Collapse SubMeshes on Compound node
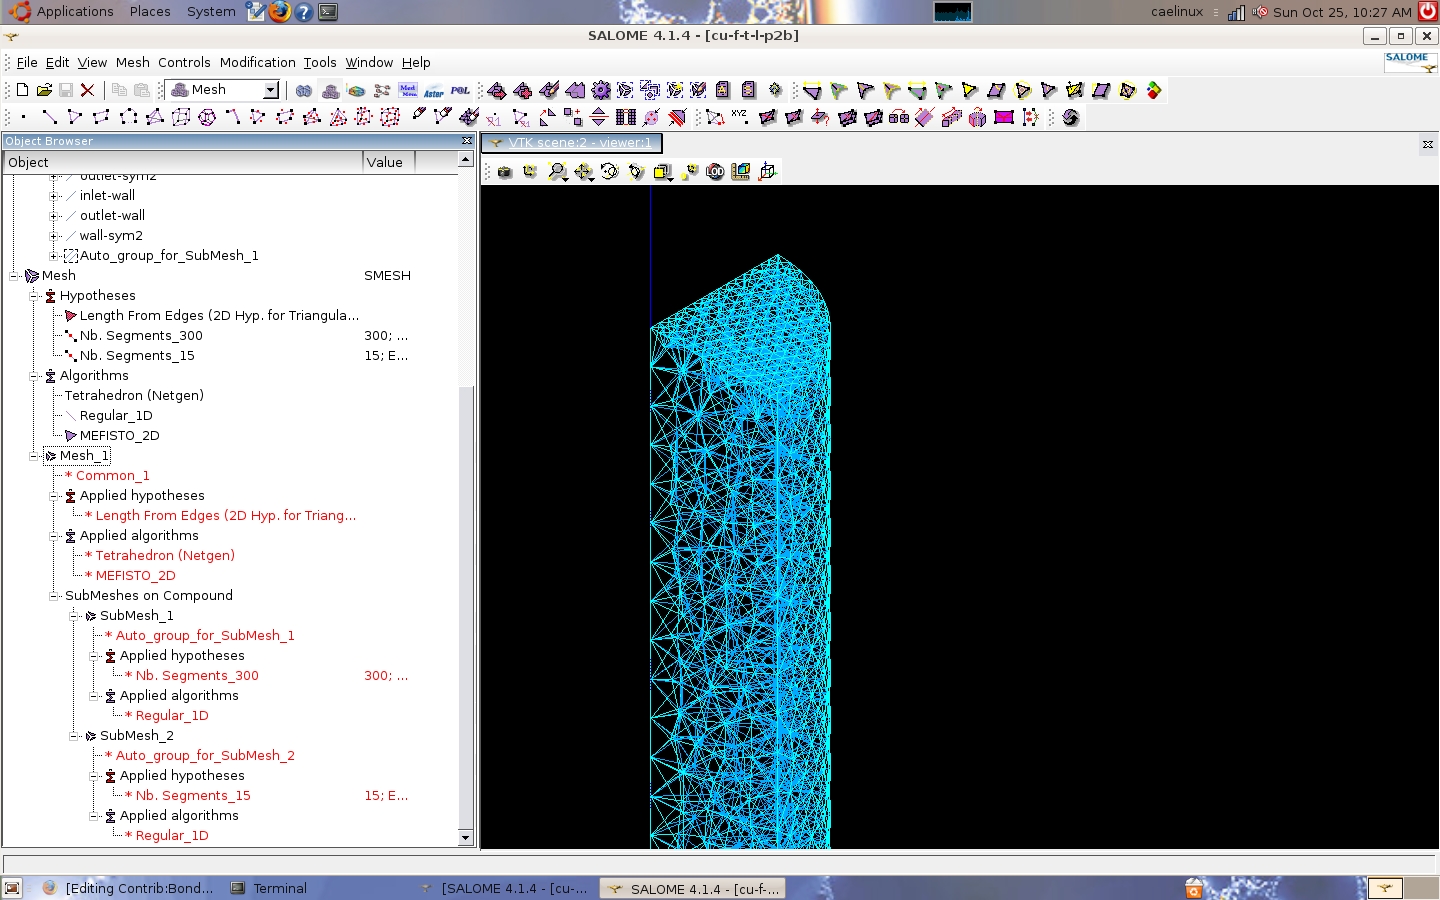This screenshot has height=900, width=1440. [x=54, y=595]
